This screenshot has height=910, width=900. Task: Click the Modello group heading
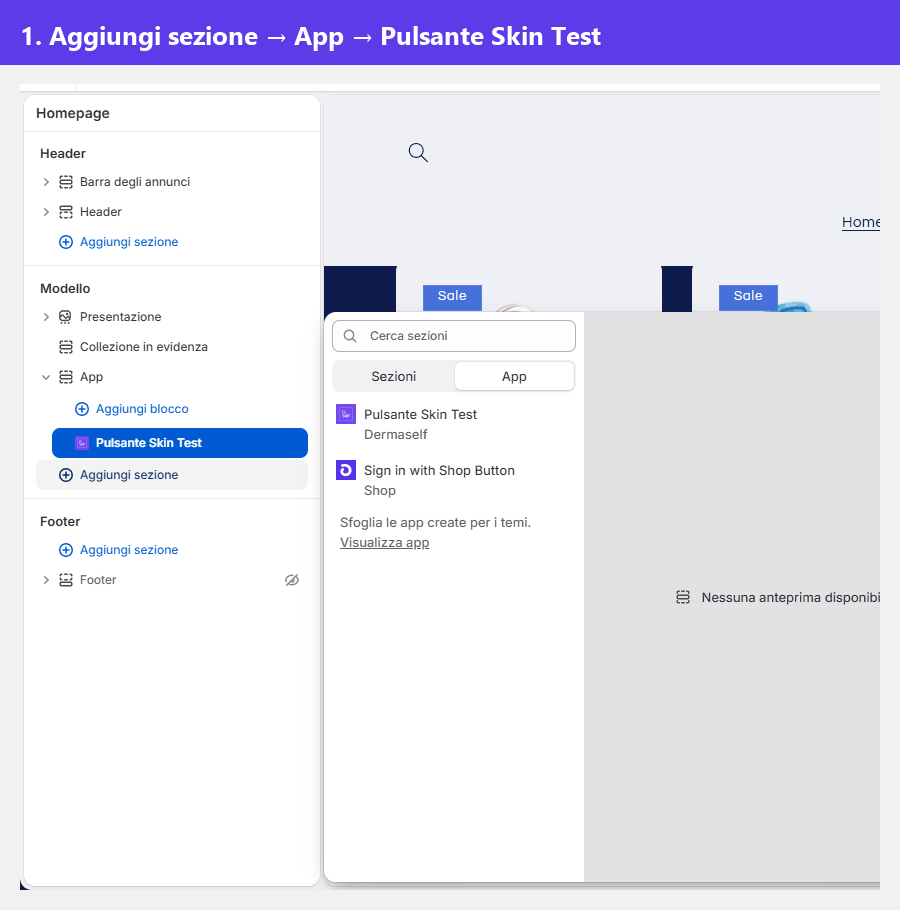tap(65, 288)
